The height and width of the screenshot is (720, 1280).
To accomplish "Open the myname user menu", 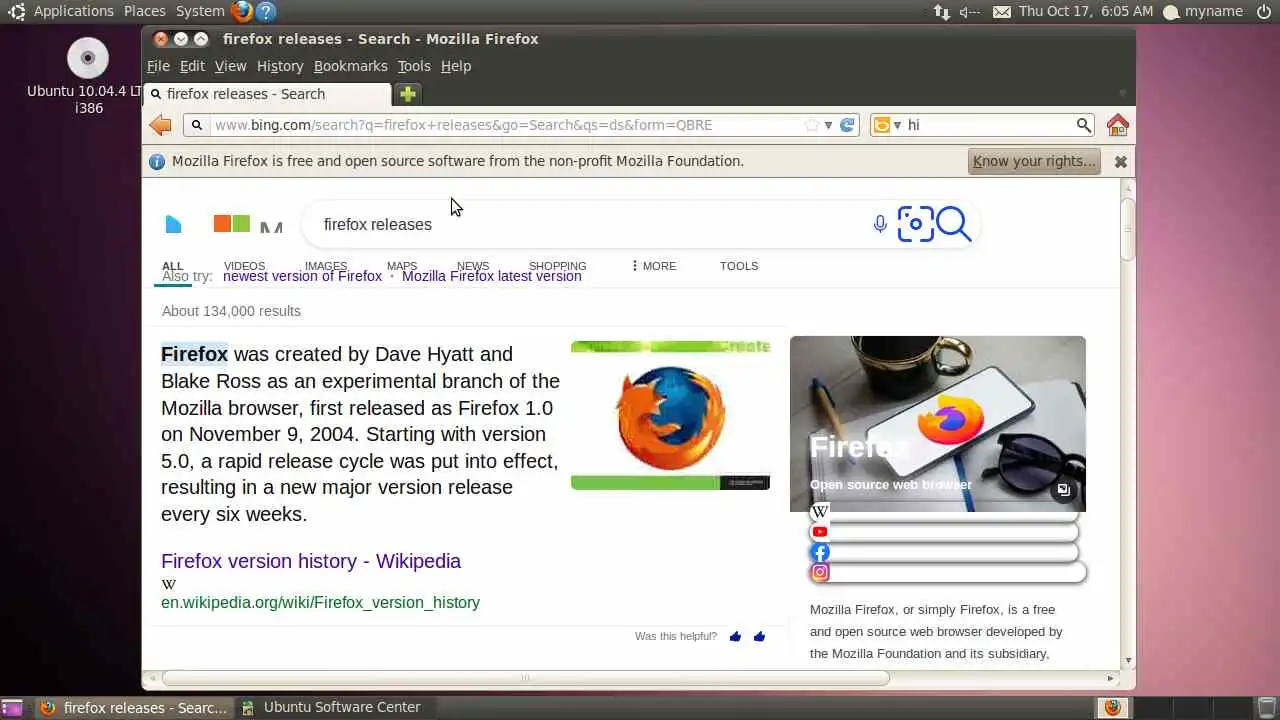I will [1203, 11].
